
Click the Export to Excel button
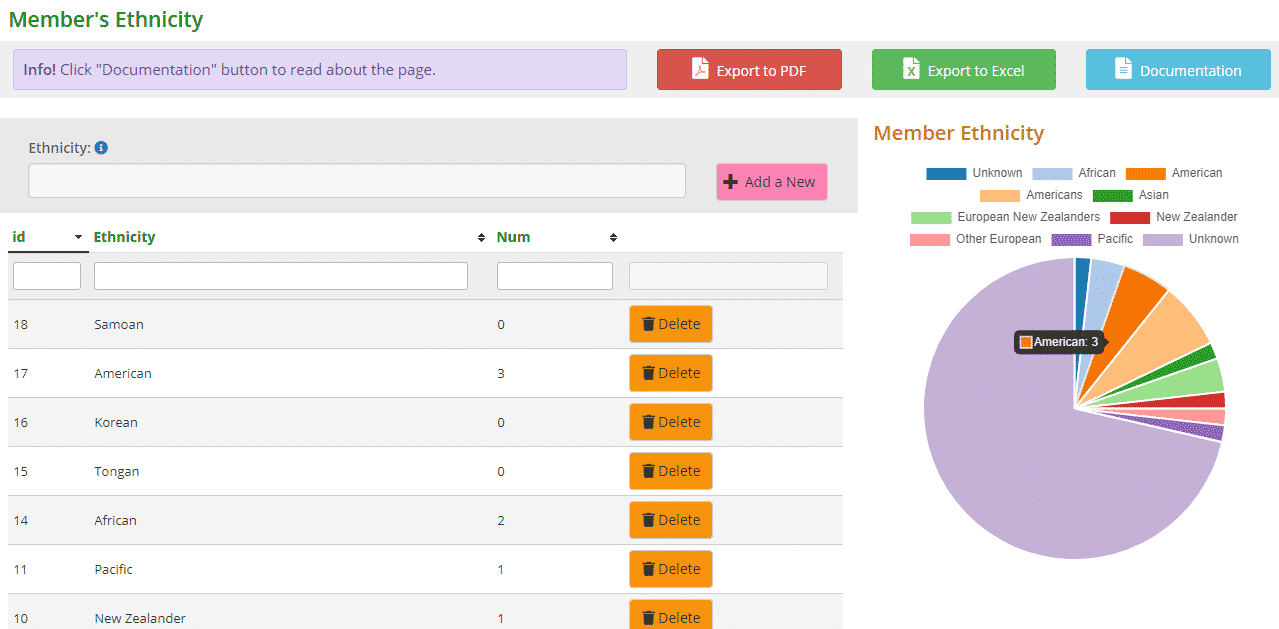(964, 70)
